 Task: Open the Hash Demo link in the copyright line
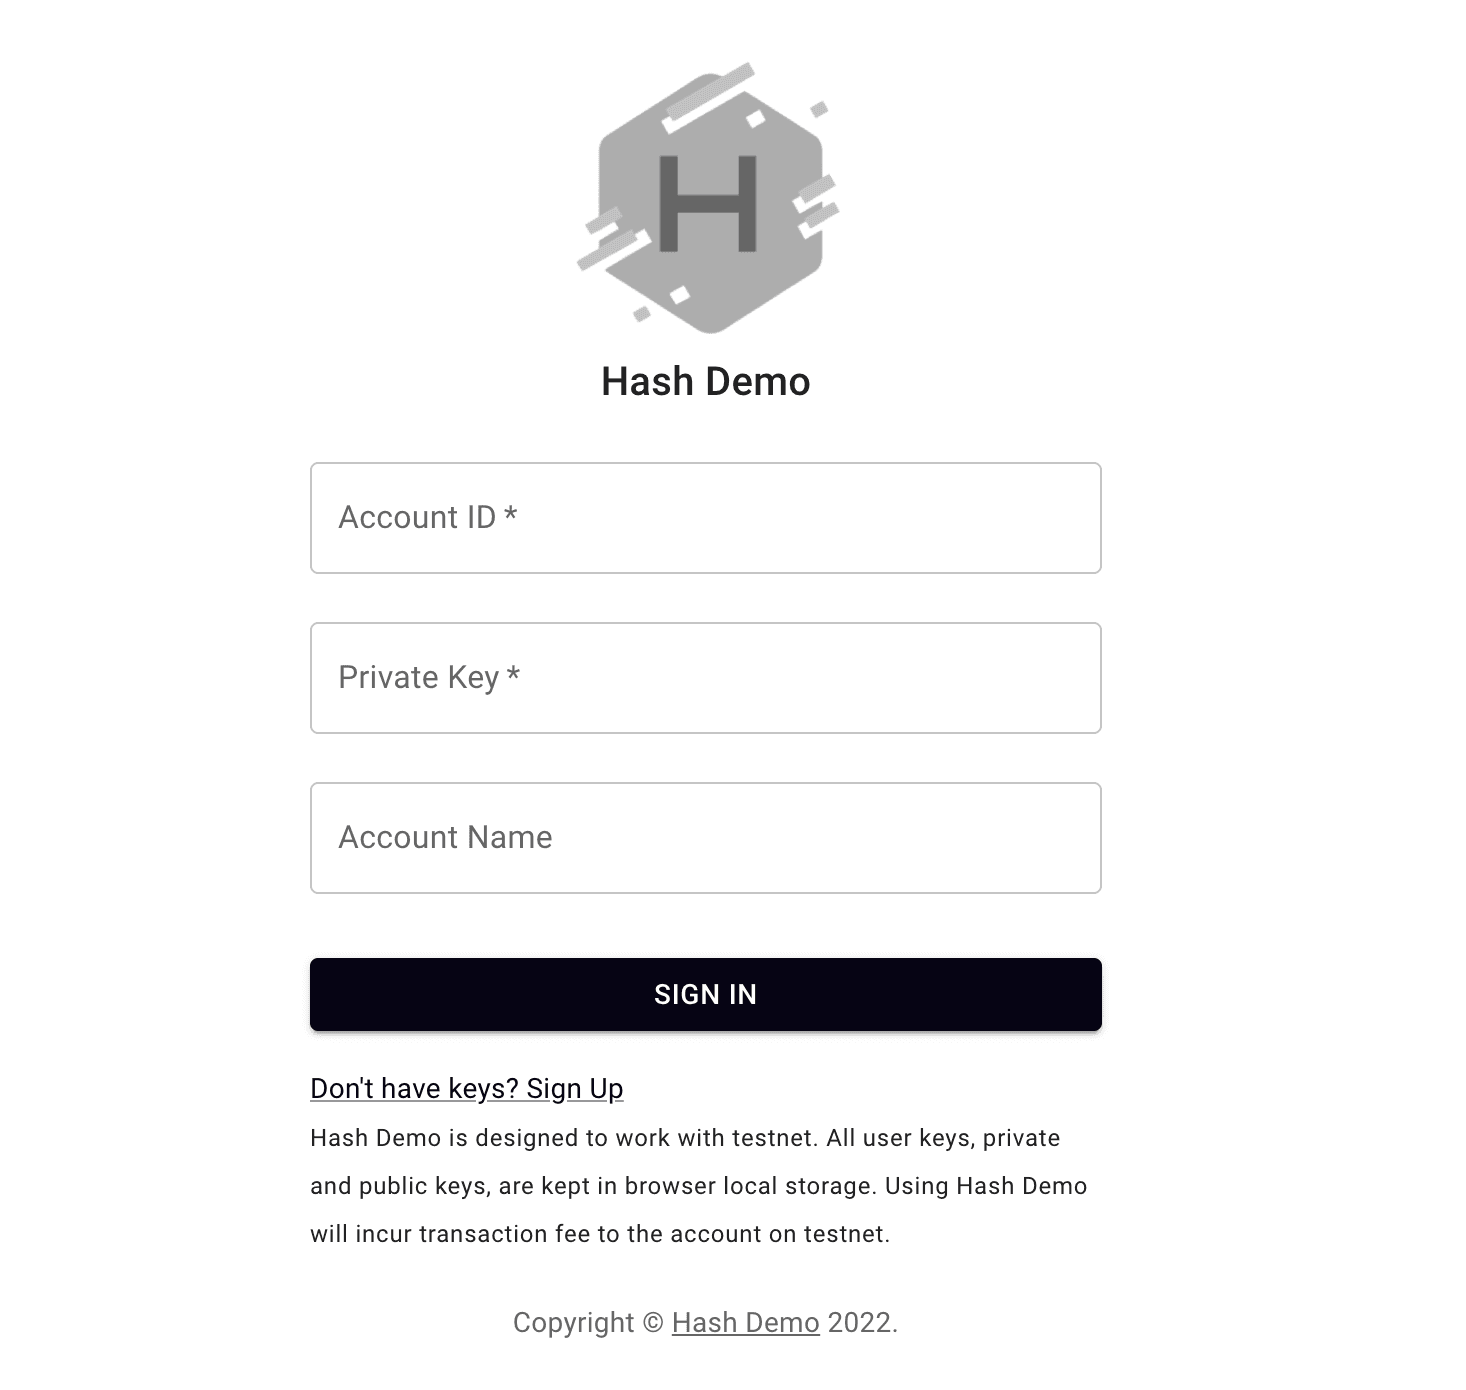coord(746,1322)
